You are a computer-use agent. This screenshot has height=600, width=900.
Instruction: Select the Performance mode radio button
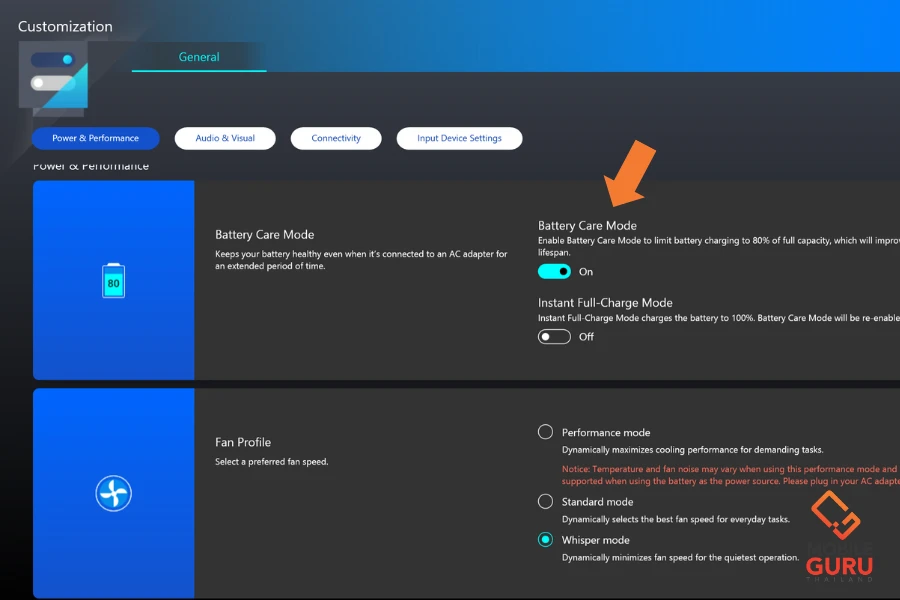point(545,432)
